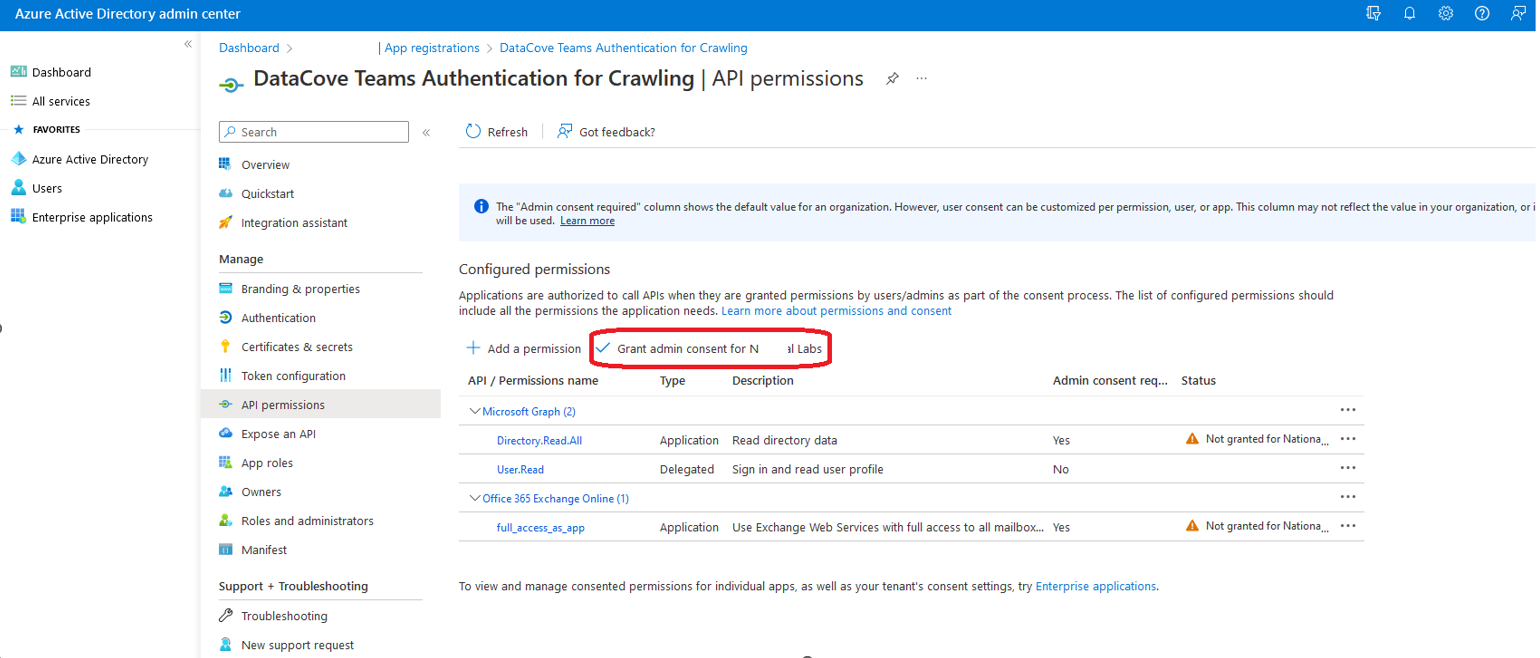This screenshot has height=658, width=1540.
Task: Collapse the app registration side menu
Action: [x=426, y=132]
